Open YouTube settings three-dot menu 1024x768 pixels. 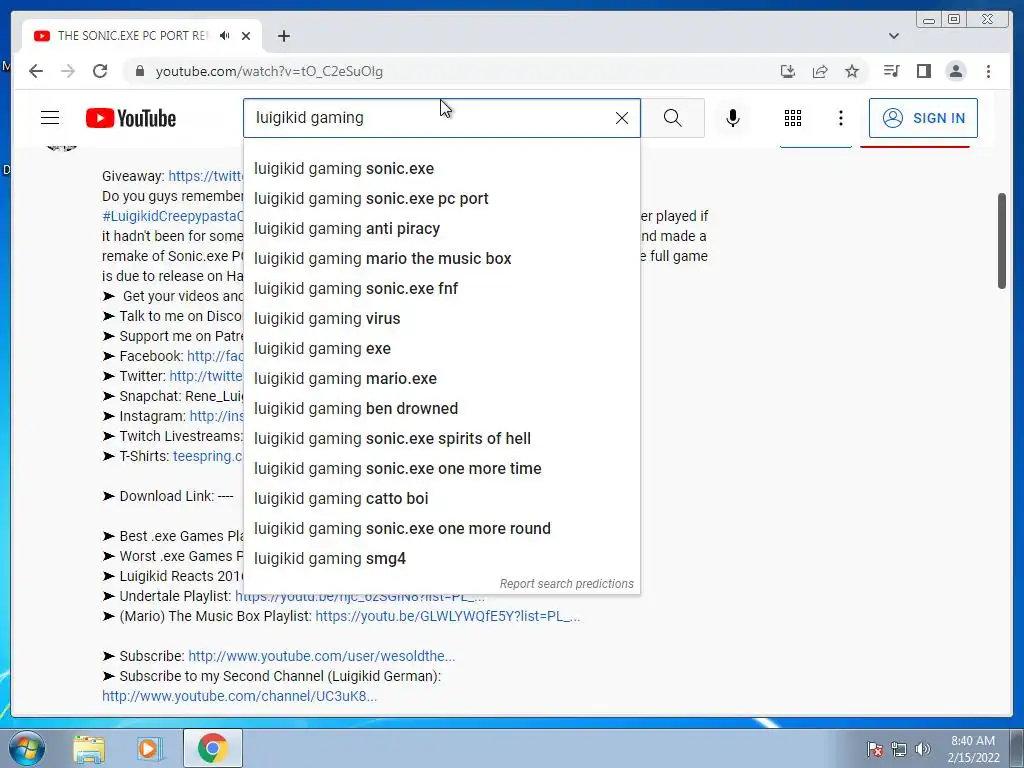click(840, 118)
